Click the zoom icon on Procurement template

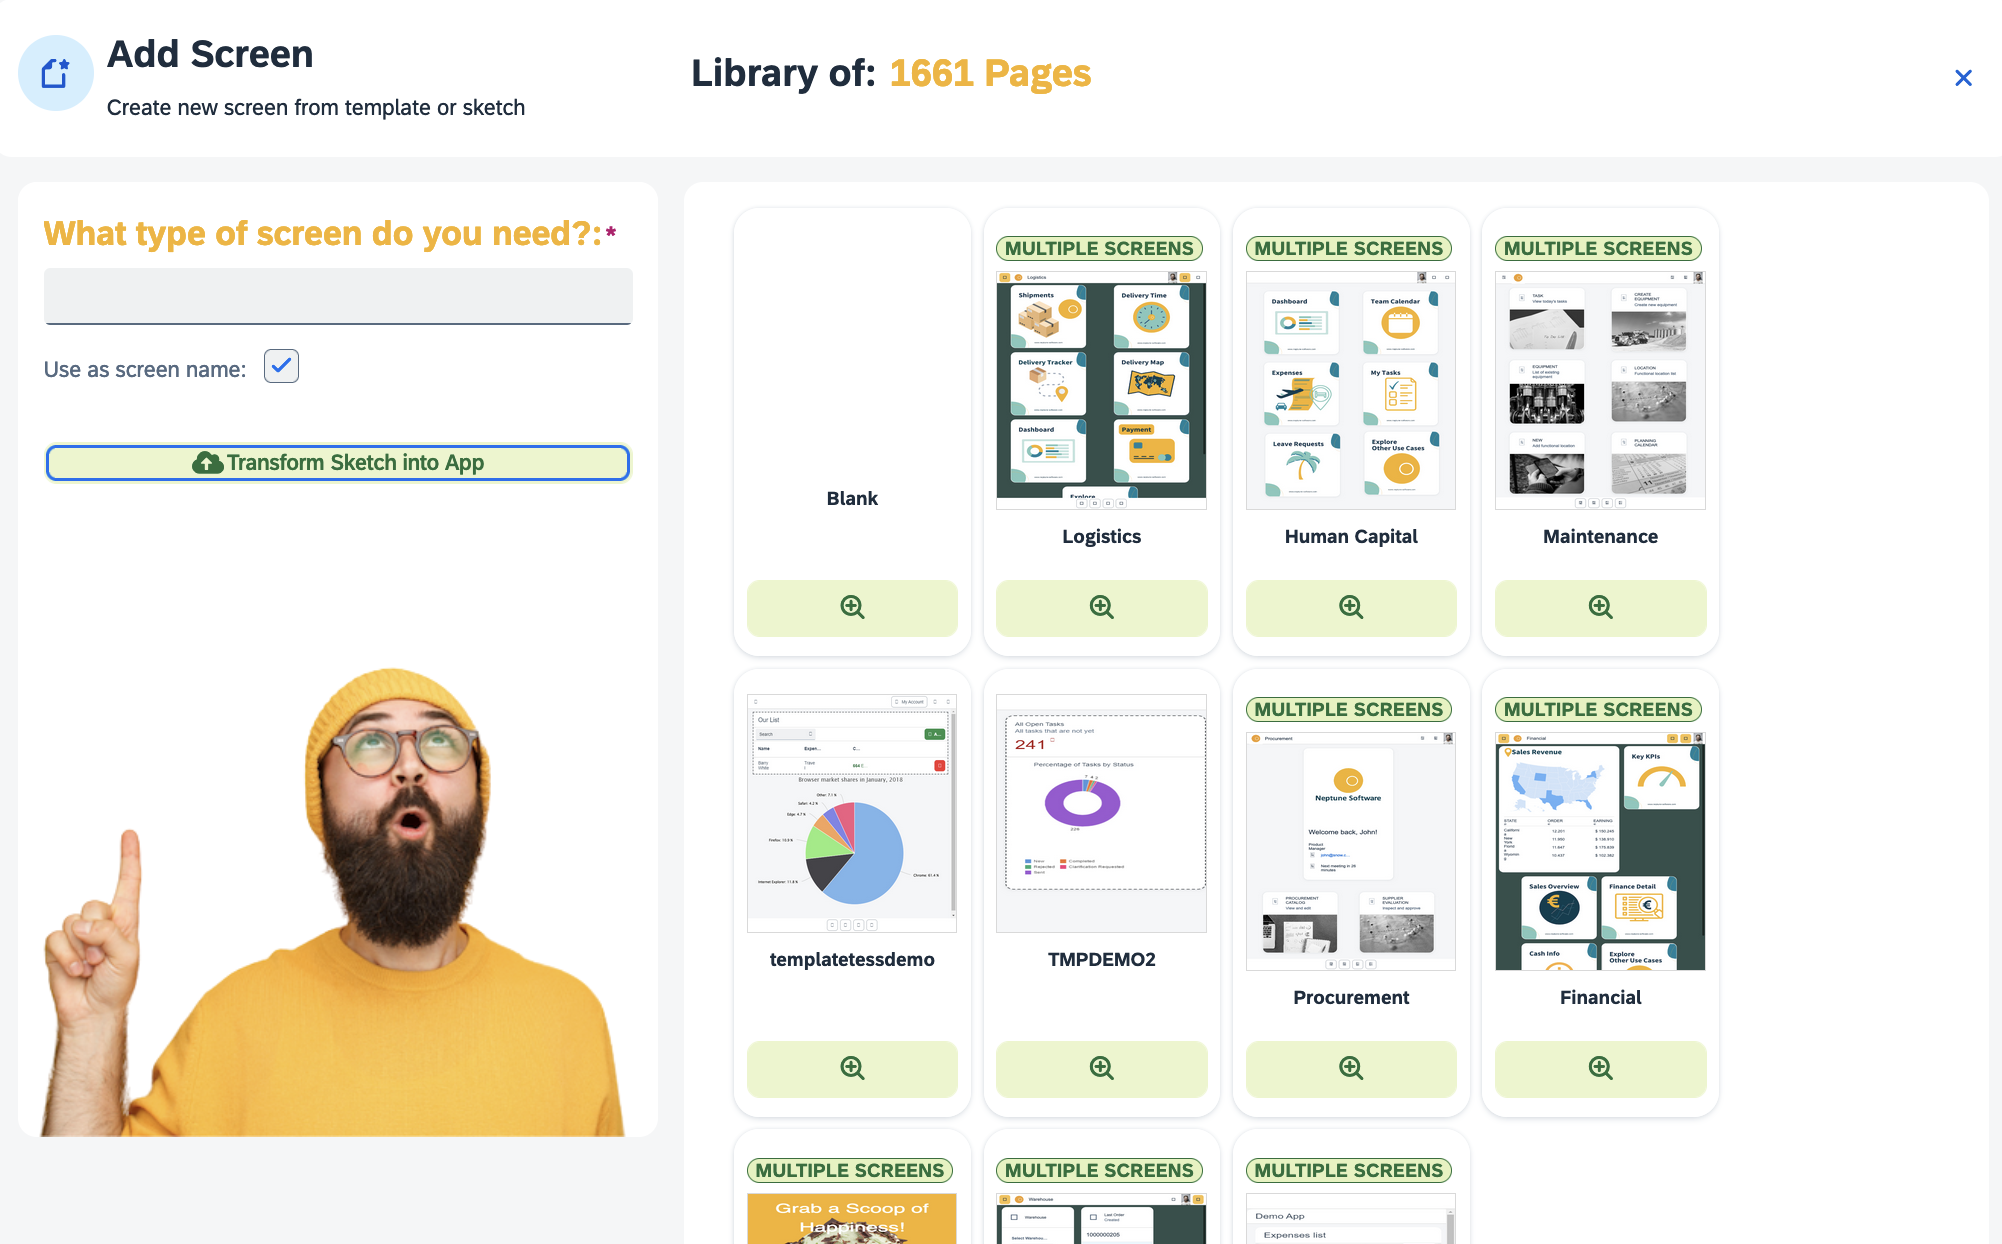(1351, 1068)
